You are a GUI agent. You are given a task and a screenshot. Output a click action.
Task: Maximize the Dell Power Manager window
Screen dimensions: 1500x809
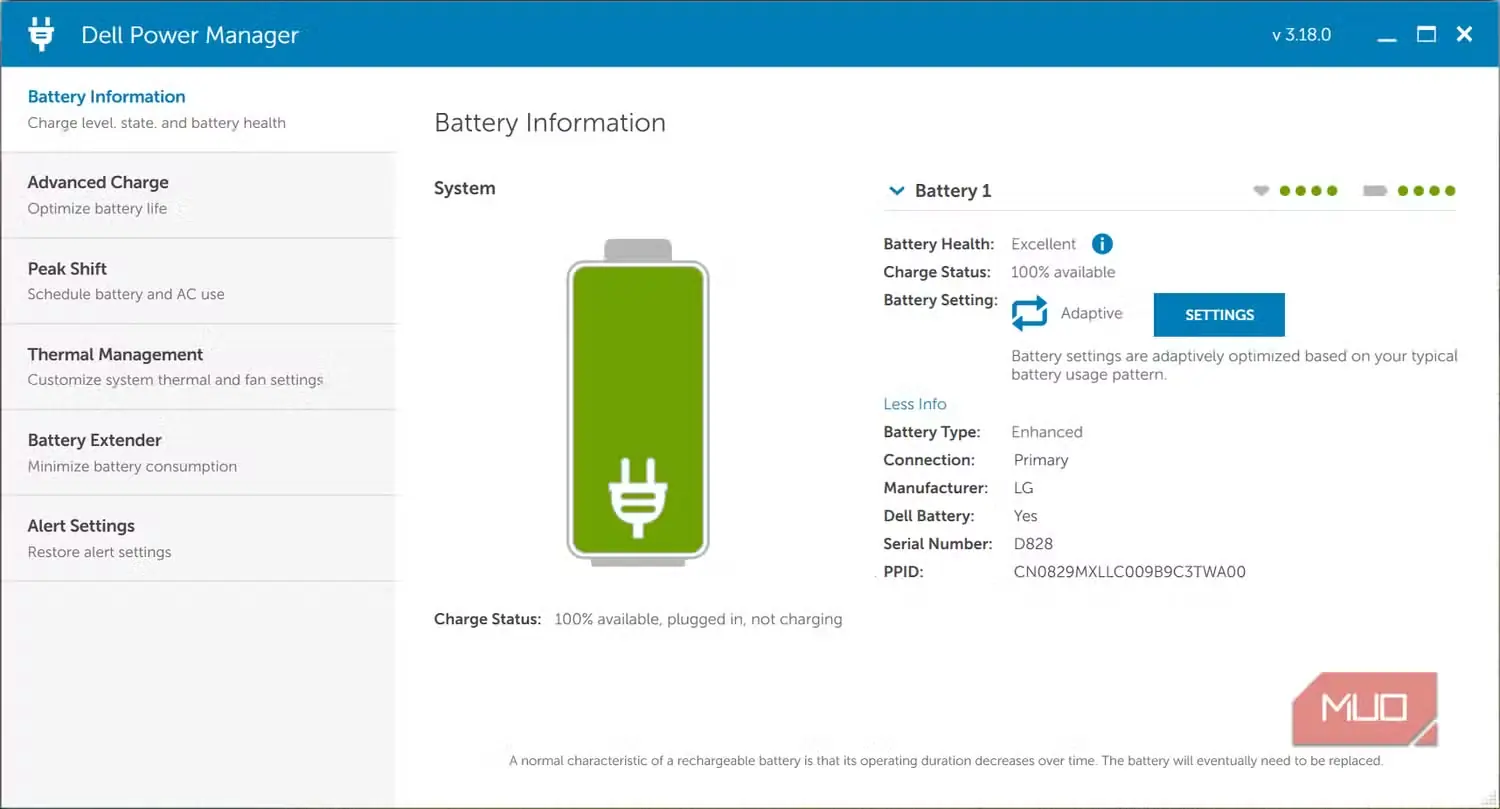click(x=1427, y=35)
